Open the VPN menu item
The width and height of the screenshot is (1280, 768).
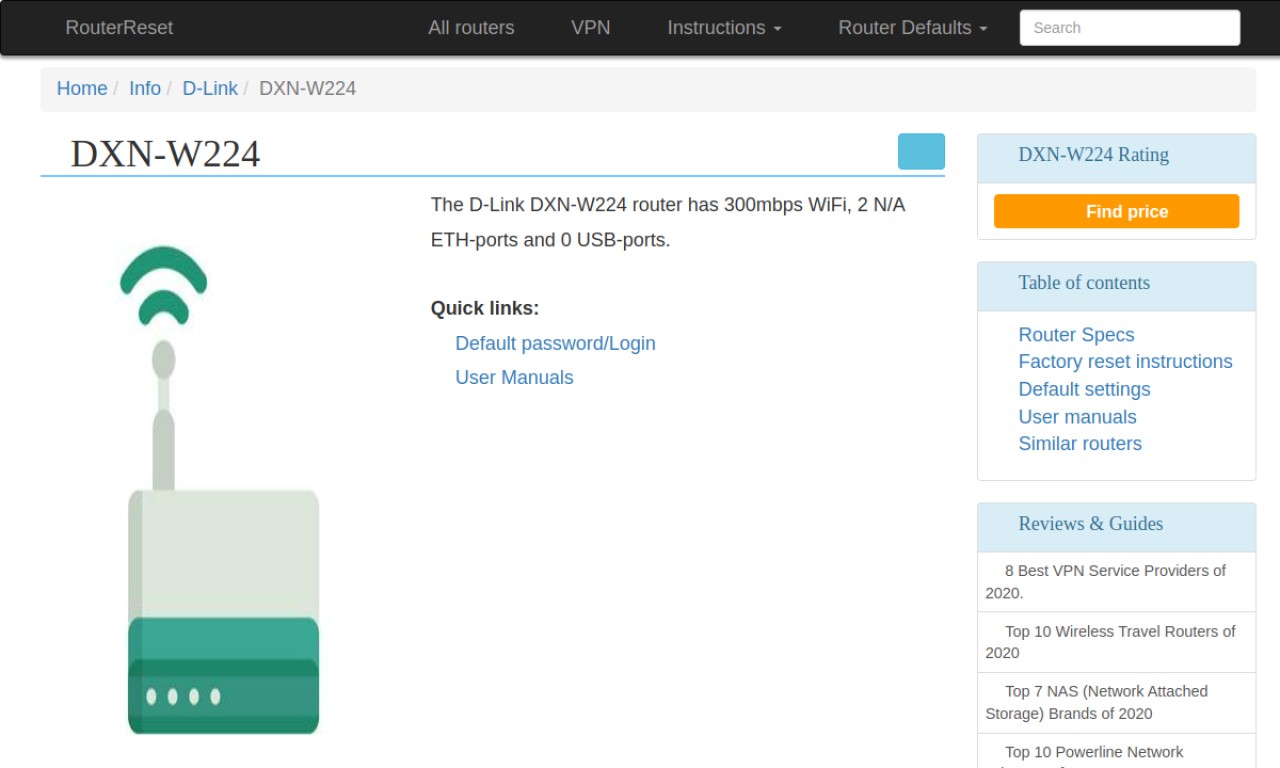[591, 28]
